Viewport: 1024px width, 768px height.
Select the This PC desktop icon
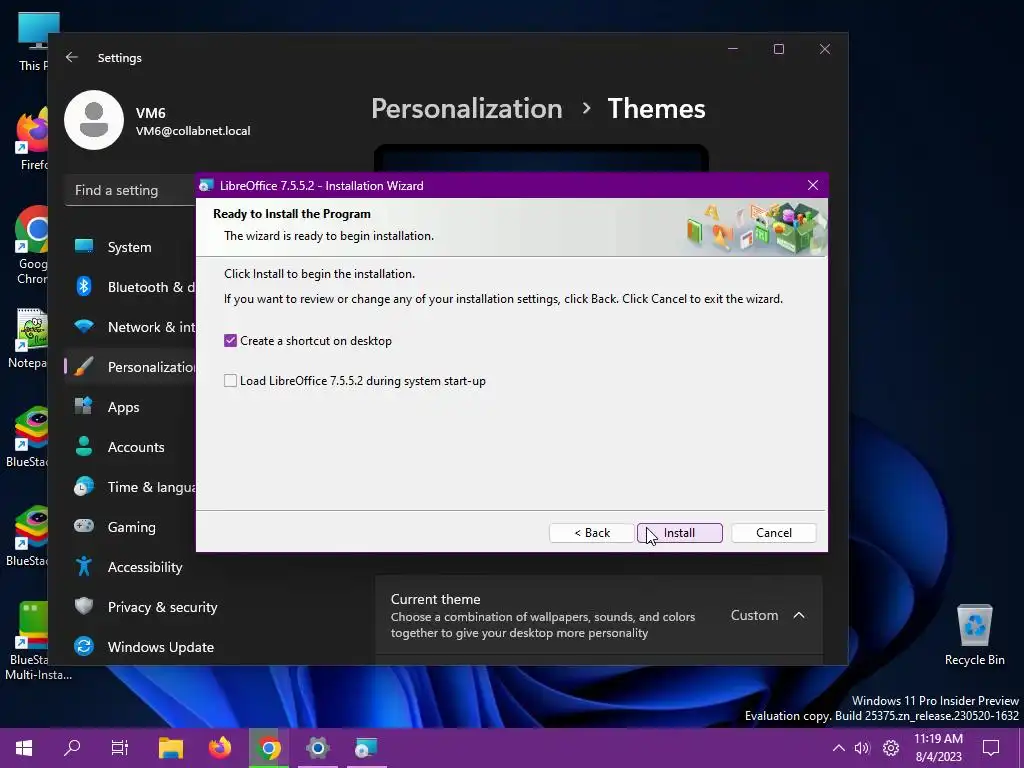(33, 40)
